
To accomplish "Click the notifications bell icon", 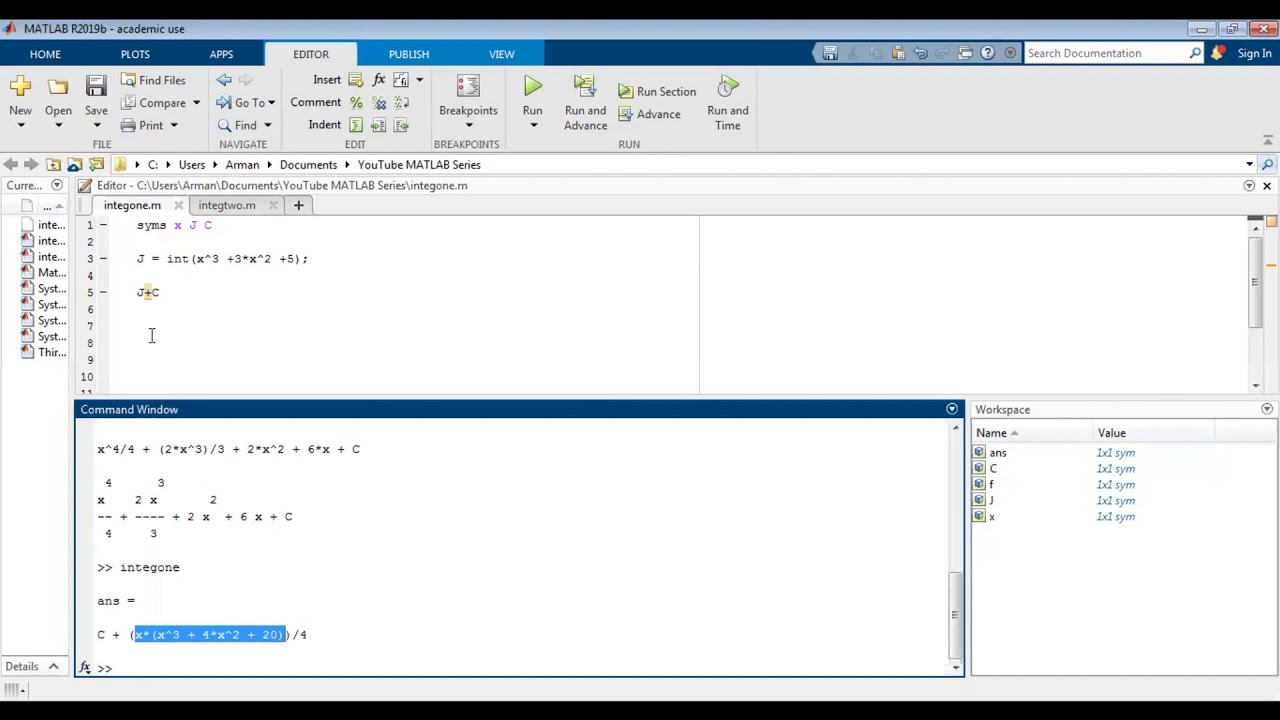I will pyautogui.click(x=1218, y=53).
